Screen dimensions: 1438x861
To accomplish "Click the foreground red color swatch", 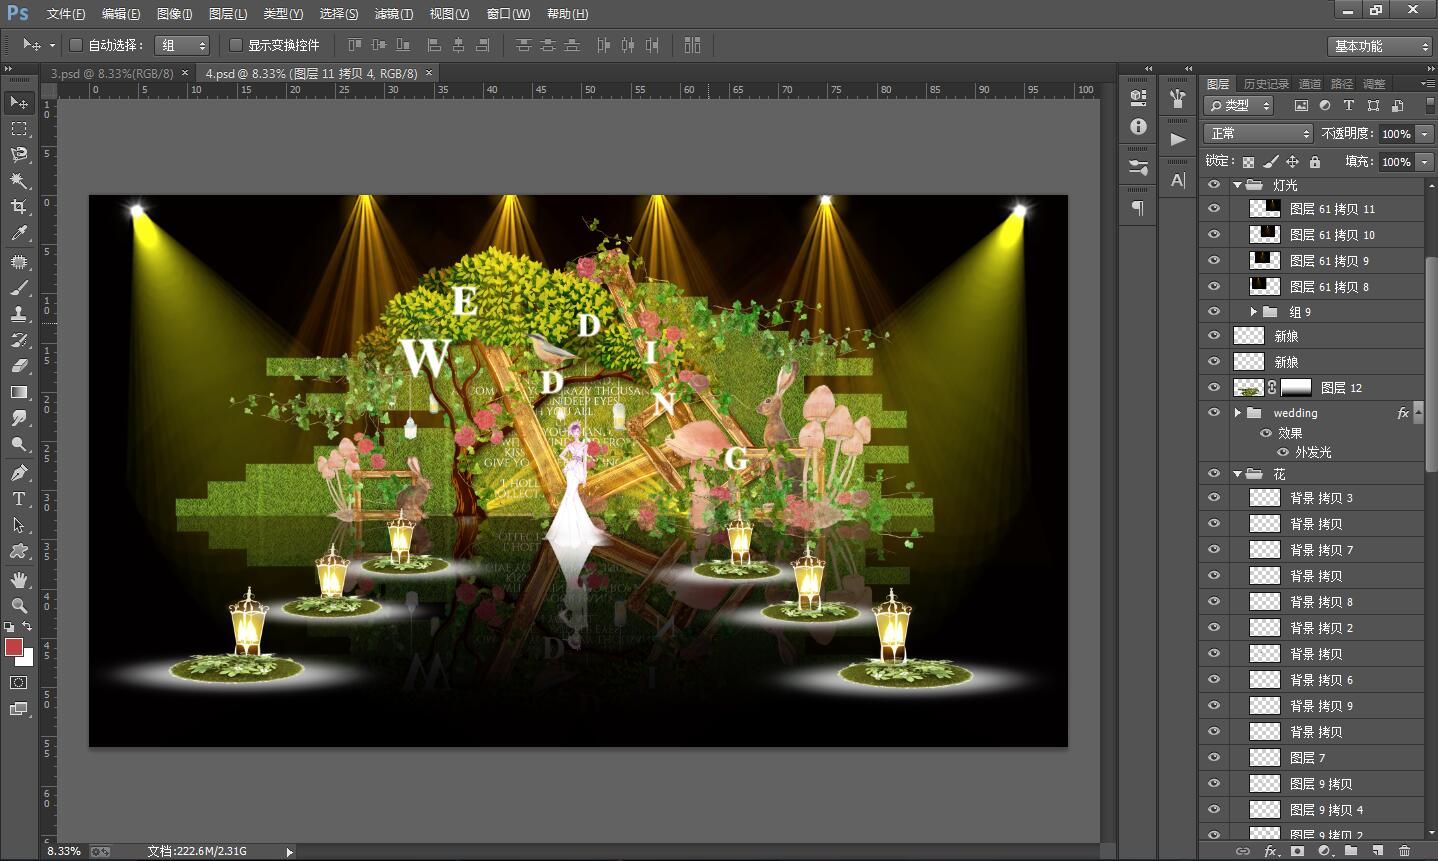I will [13, 646].
